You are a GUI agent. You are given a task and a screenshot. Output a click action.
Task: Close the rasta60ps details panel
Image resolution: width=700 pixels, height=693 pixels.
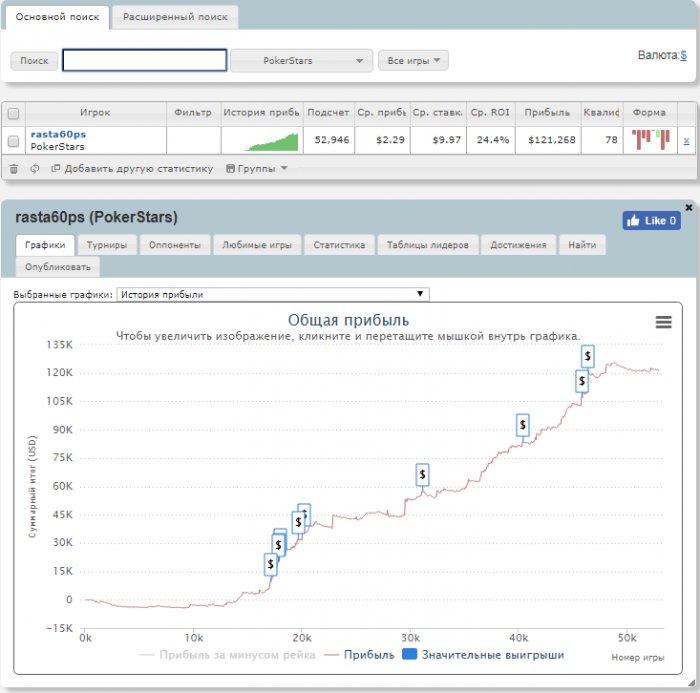[689, 207]
